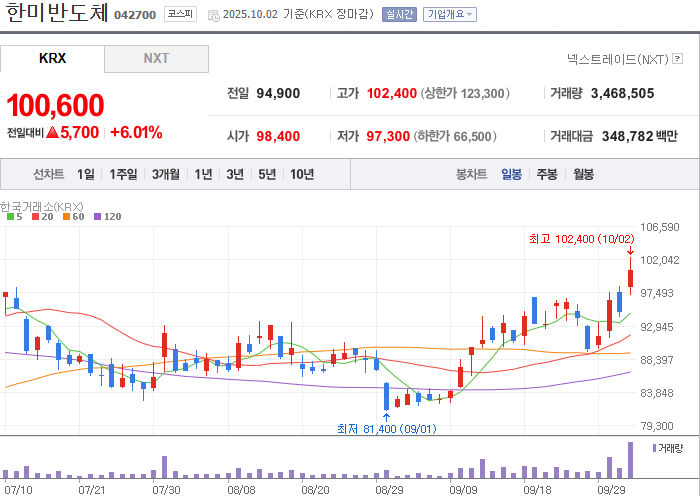Click the 102,042 price axis label
The width and height of the screenshot is (700, 496).
pyautogui.click(x=659, y=260)
